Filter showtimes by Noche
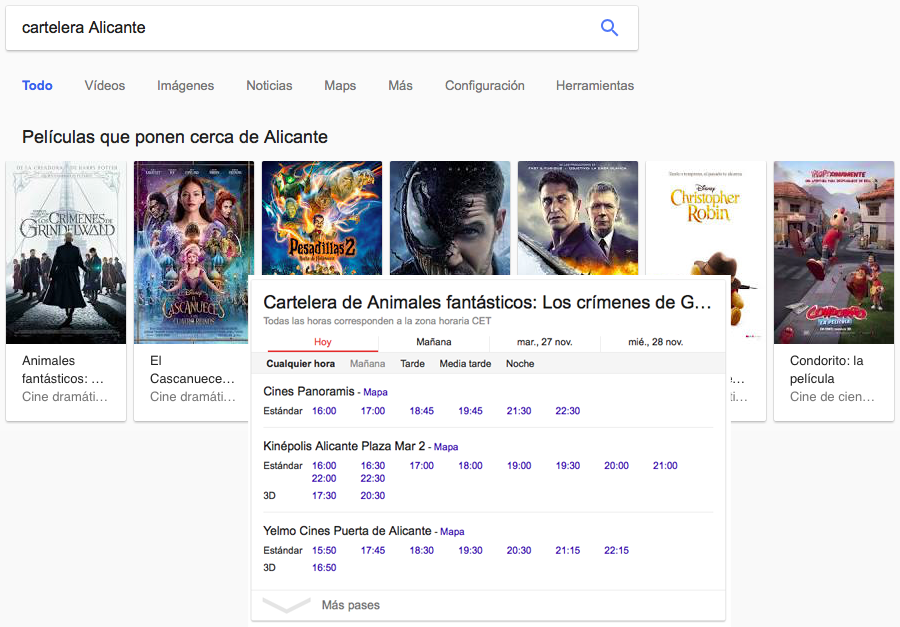900x627 pixels. click(520, 364)
